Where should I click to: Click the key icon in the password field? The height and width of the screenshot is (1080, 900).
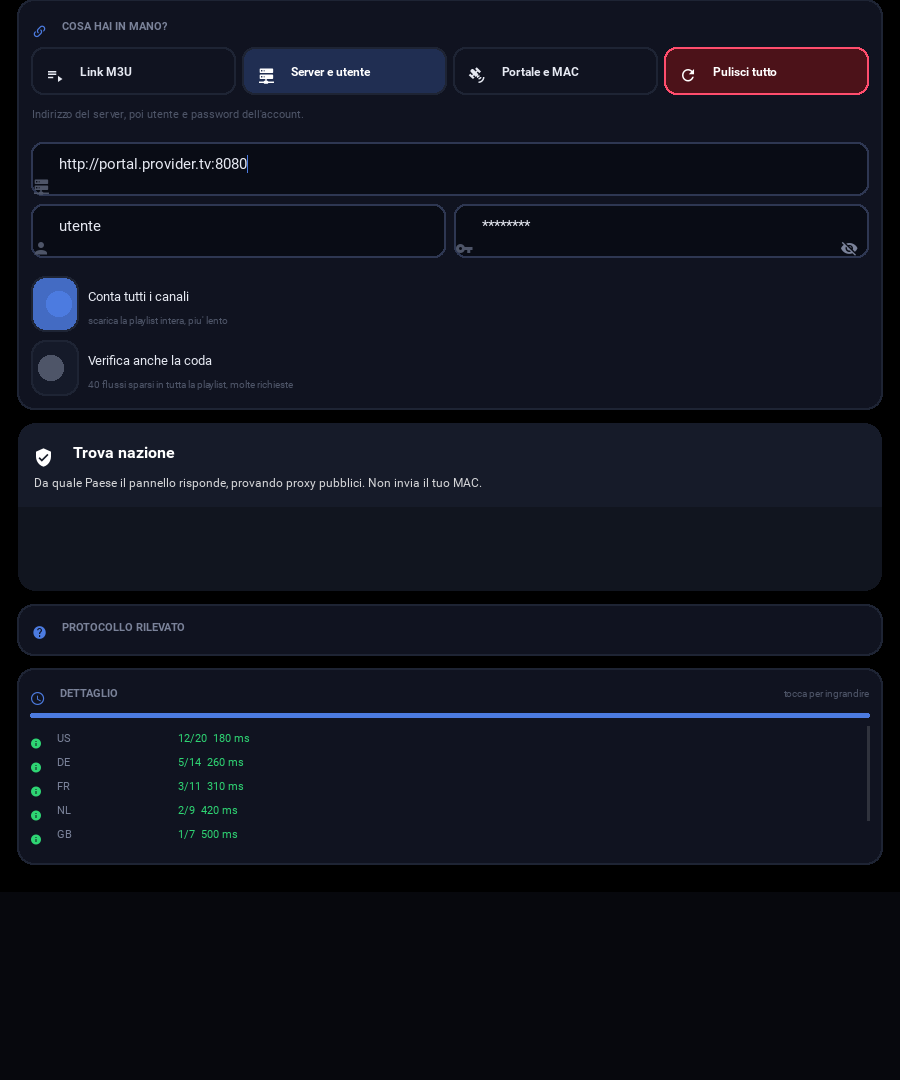pyautogui.click(x=464, y=249)
